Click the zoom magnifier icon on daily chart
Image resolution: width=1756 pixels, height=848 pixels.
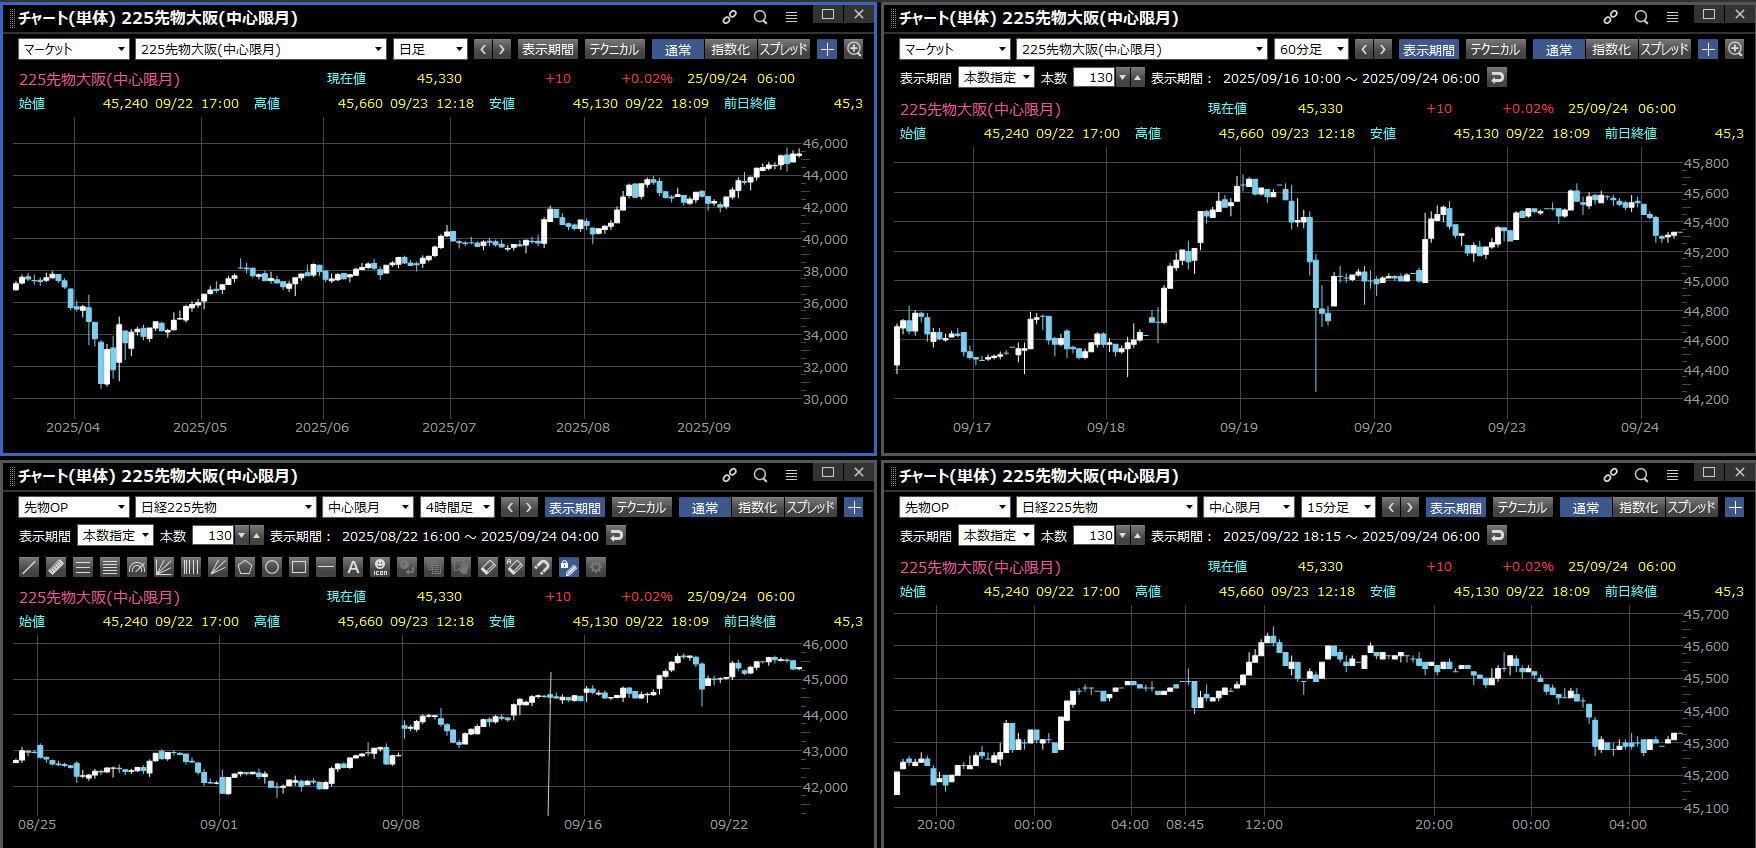[854, 49]
